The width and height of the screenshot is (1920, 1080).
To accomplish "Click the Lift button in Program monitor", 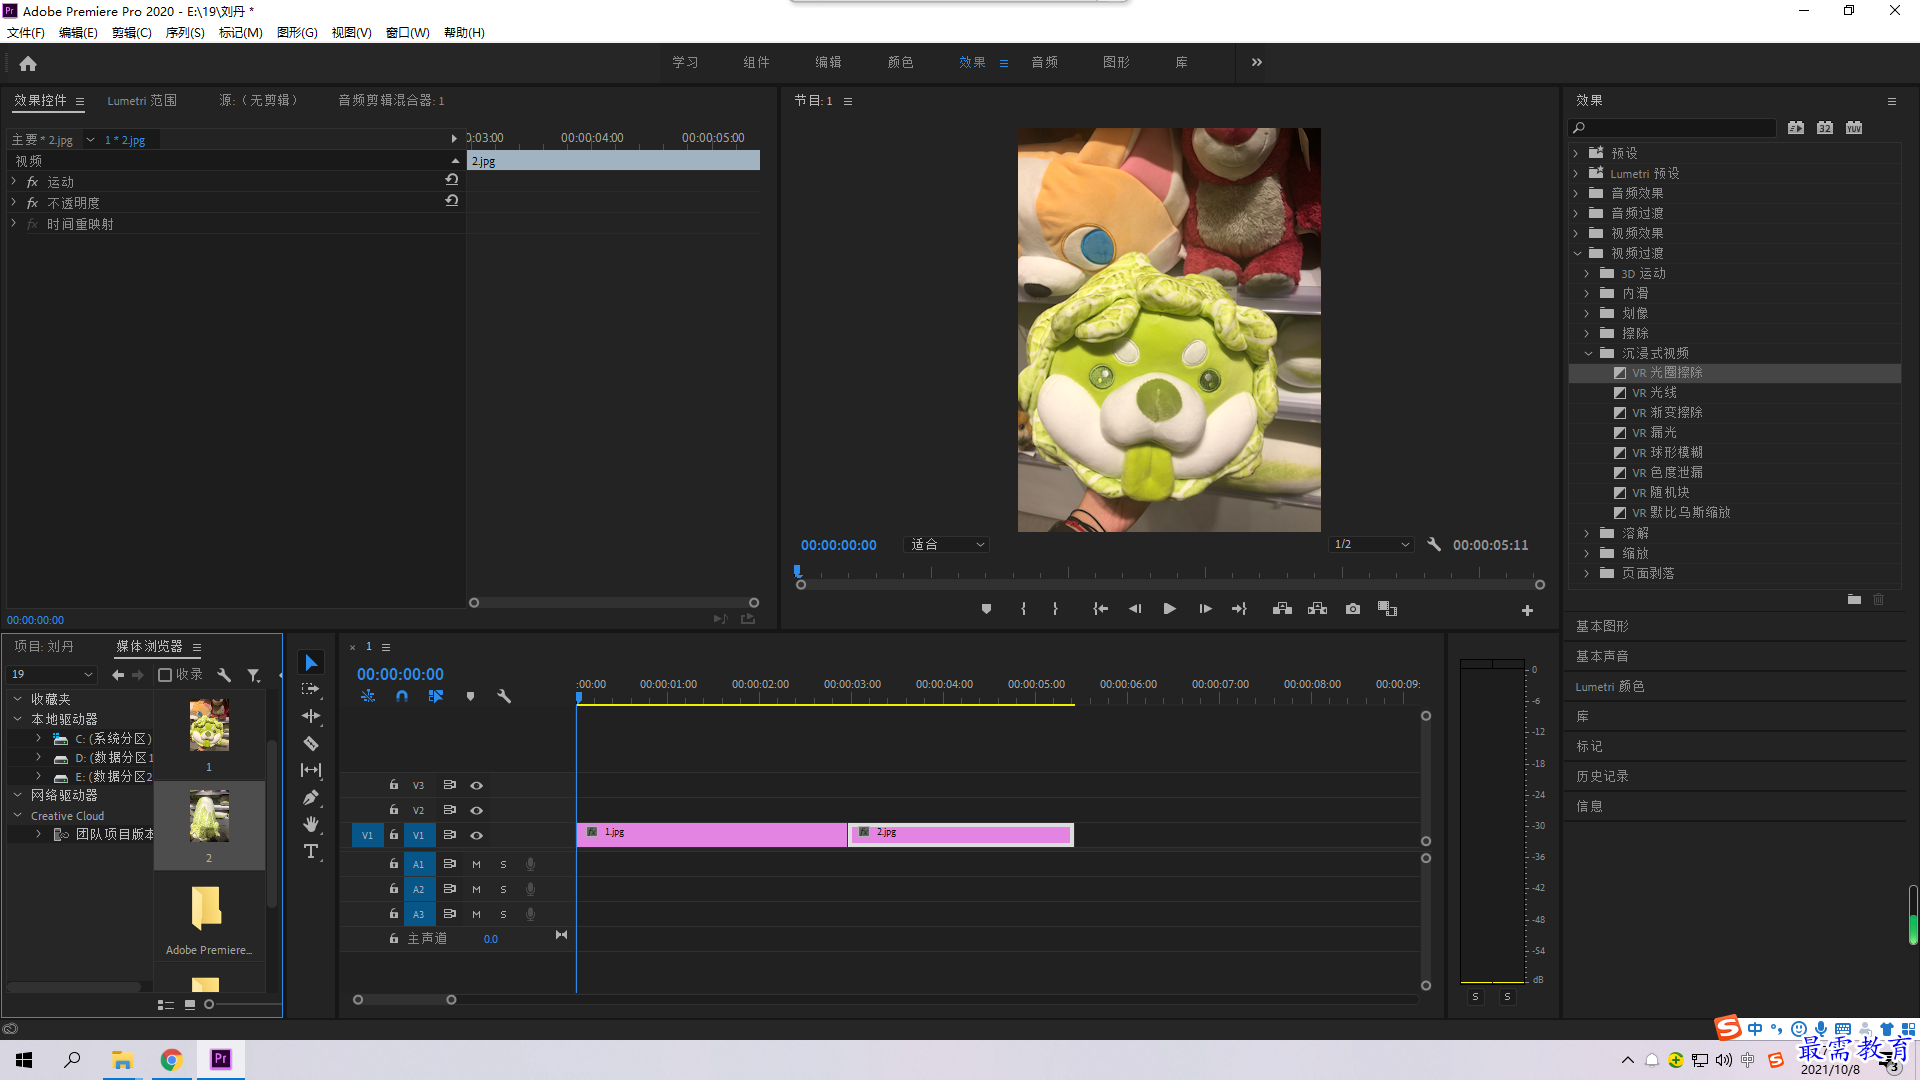I will tap(1282, 609).
